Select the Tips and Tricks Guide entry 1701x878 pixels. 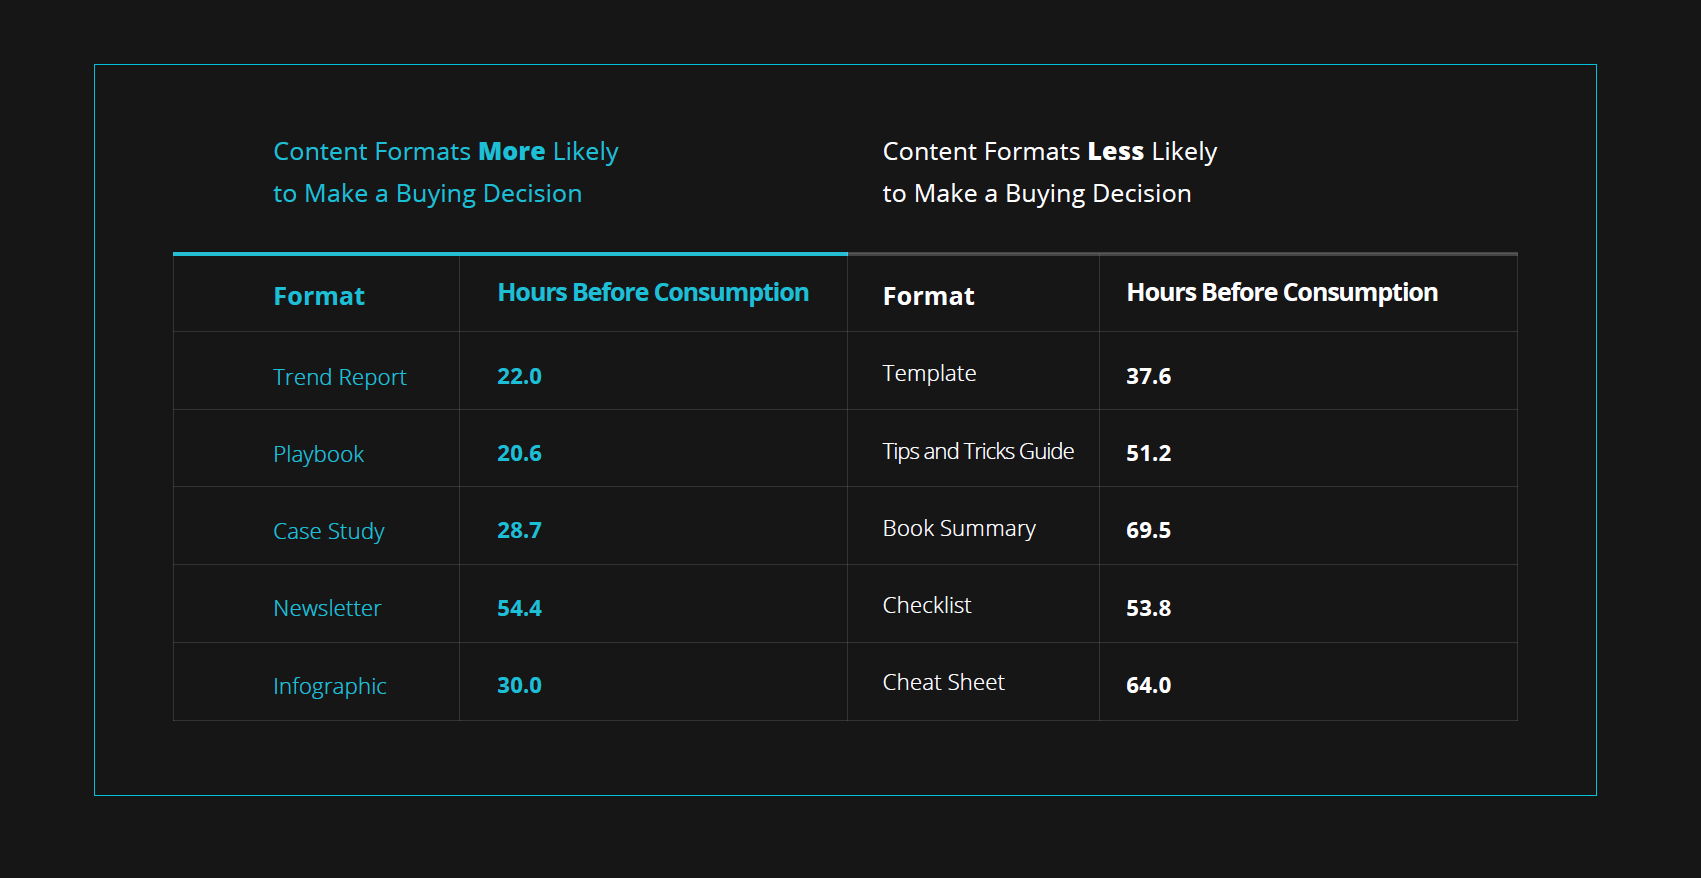coord(978,451)
